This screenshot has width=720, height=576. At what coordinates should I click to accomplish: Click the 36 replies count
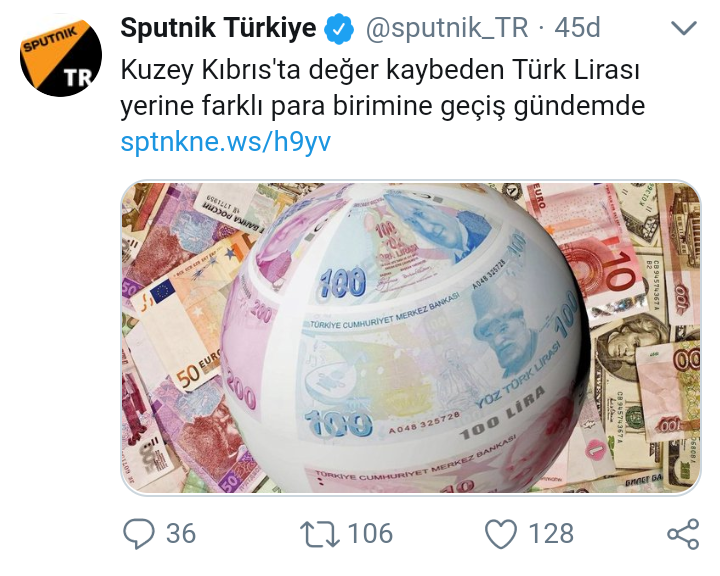[x=181, y=534]
